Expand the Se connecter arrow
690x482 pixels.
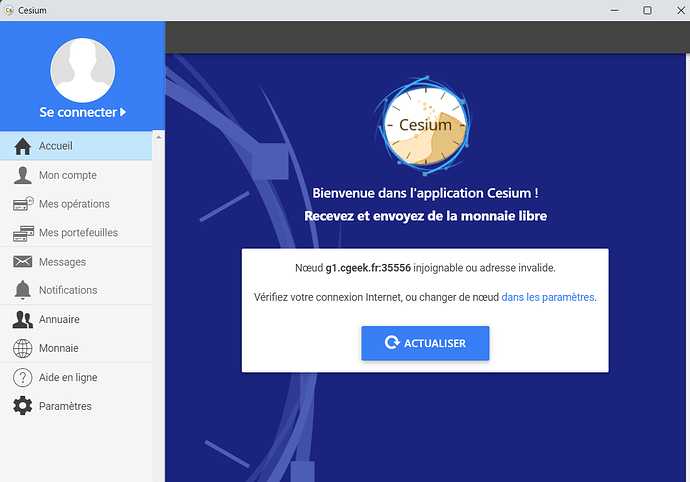[123, 113]
